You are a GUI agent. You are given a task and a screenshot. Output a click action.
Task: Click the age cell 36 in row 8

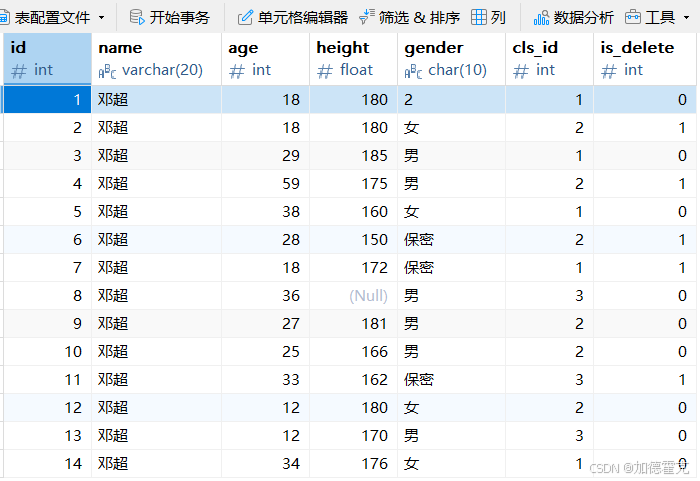pyautogui.click(x=265, y=296)
